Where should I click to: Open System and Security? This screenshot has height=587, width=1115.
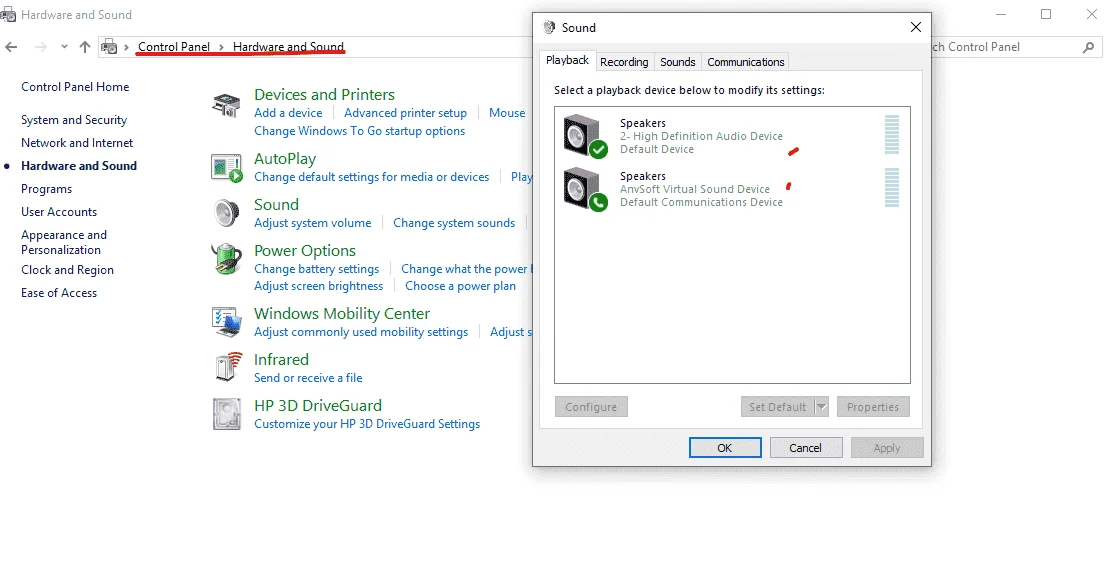pos(74,120)
